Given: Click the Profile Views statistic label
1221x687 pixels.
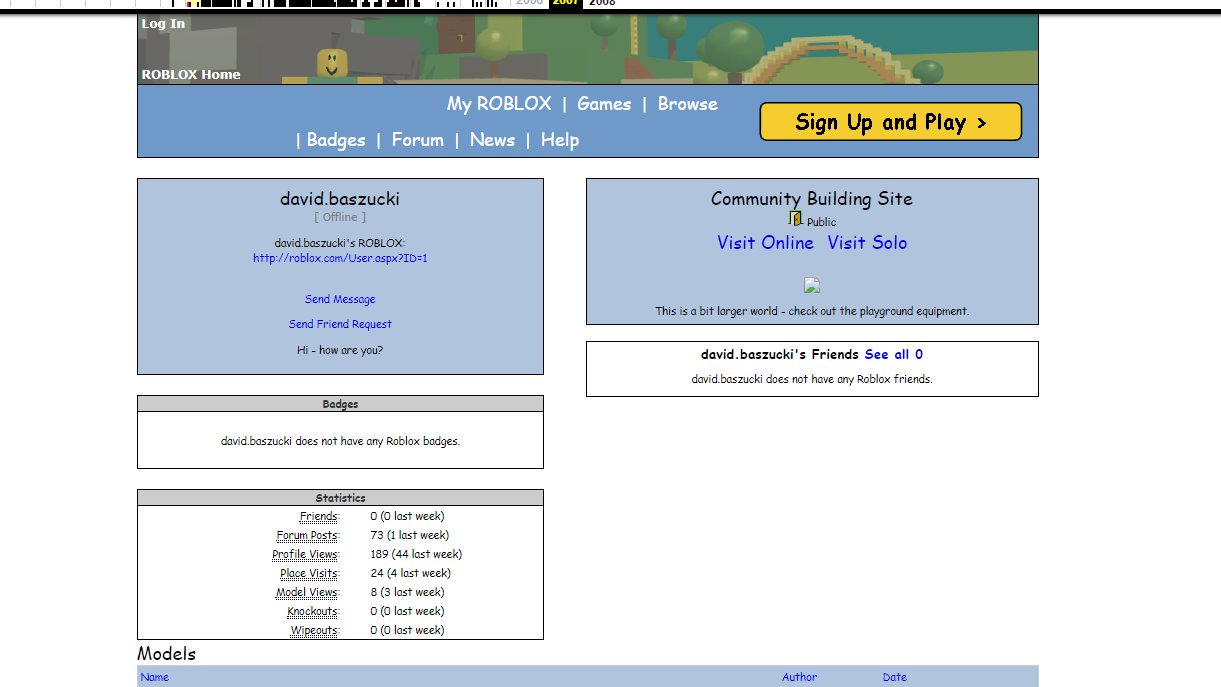Looking at the screenshot, I should tap(305, 555).
